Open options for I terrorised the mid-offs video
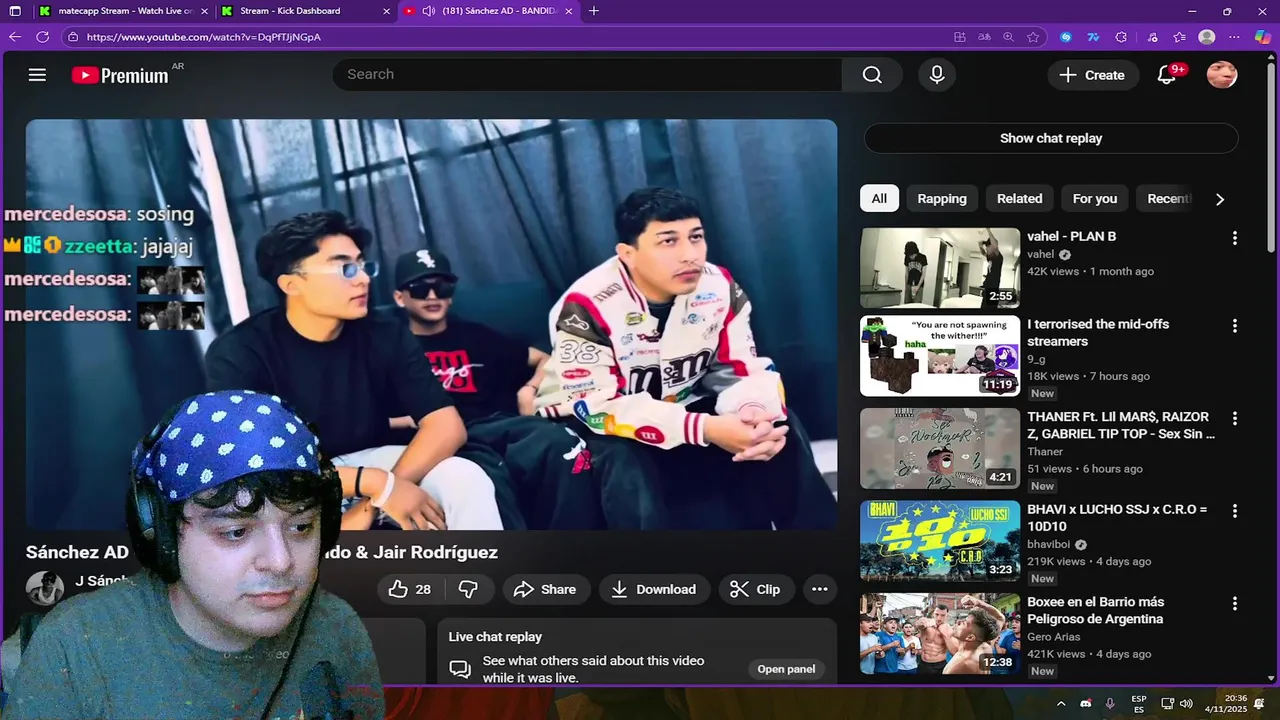 click(x=1235, y=326)
